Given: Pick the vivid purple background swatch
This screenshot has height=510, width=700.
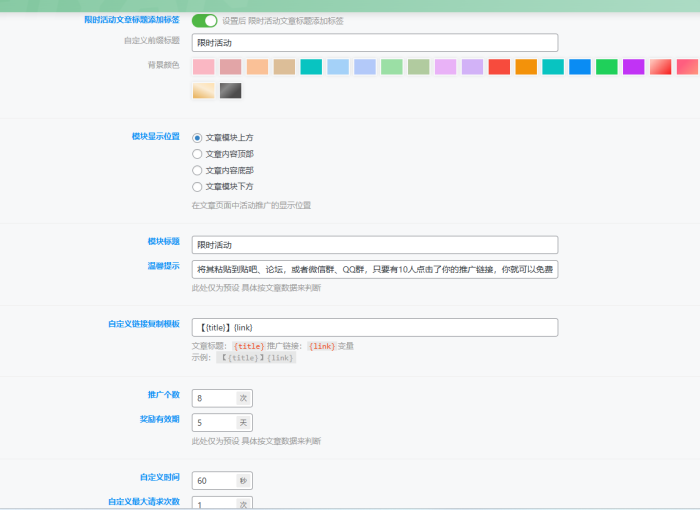Looking at the screenshot, I should tap(634, 67).
